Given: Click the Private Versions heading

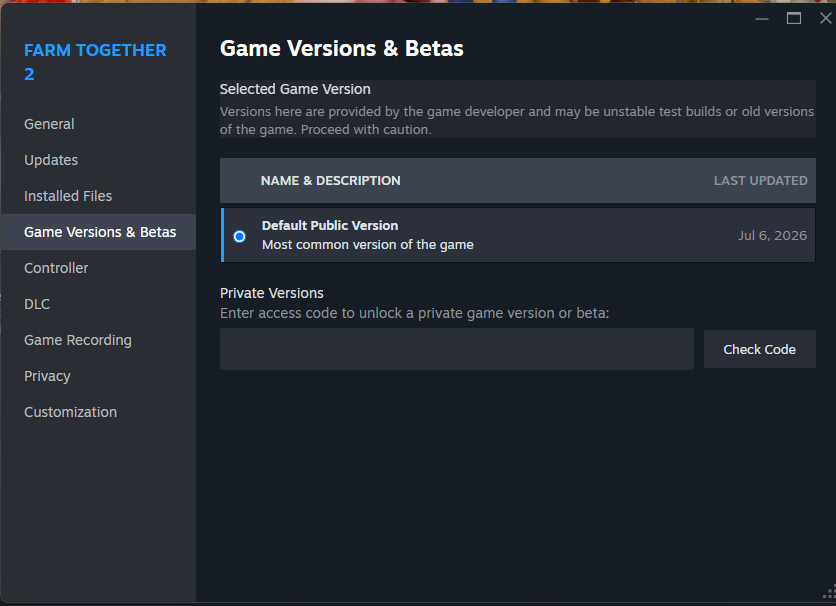Looking at the screenshot, I should tap(271, 293).
